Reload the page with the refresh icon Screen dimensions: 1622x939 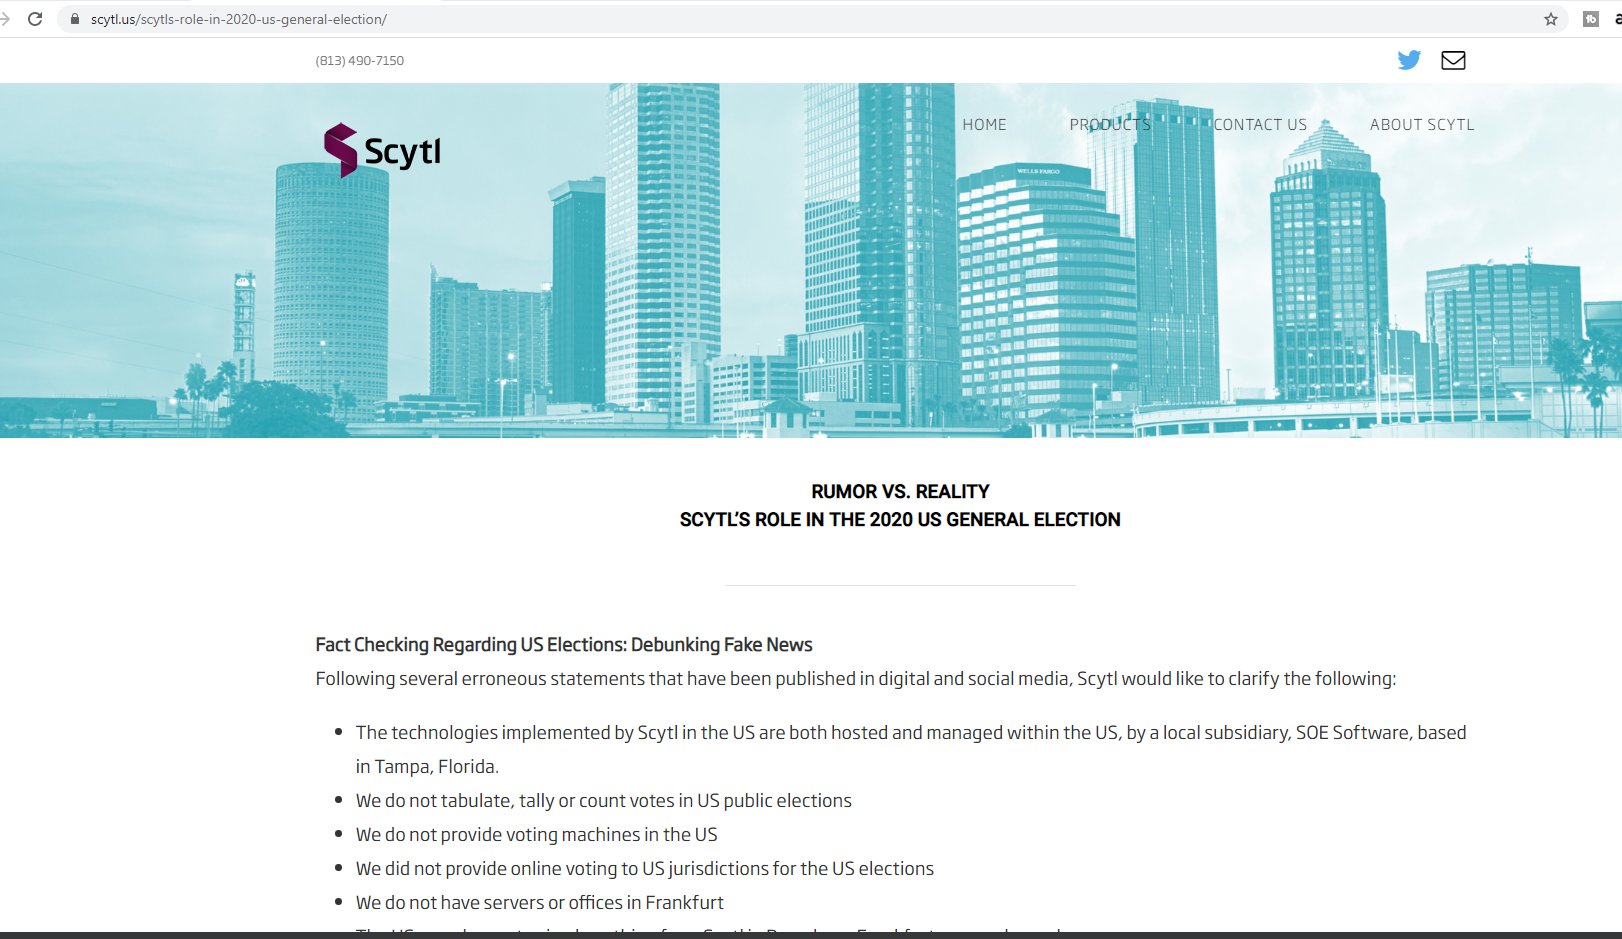point(35,19)
